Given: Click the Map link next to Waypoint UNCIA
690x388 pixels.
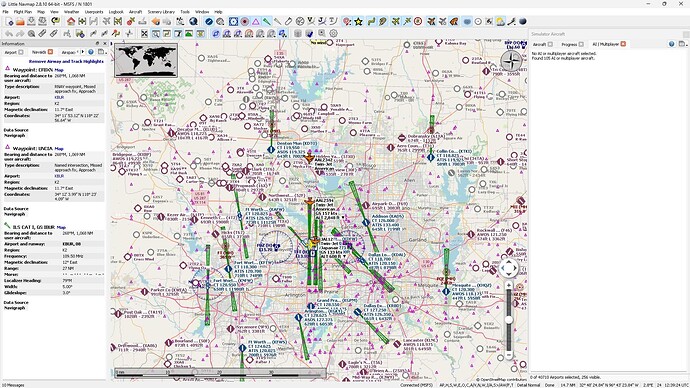Looking at the screenshot, I should (59, 149).
